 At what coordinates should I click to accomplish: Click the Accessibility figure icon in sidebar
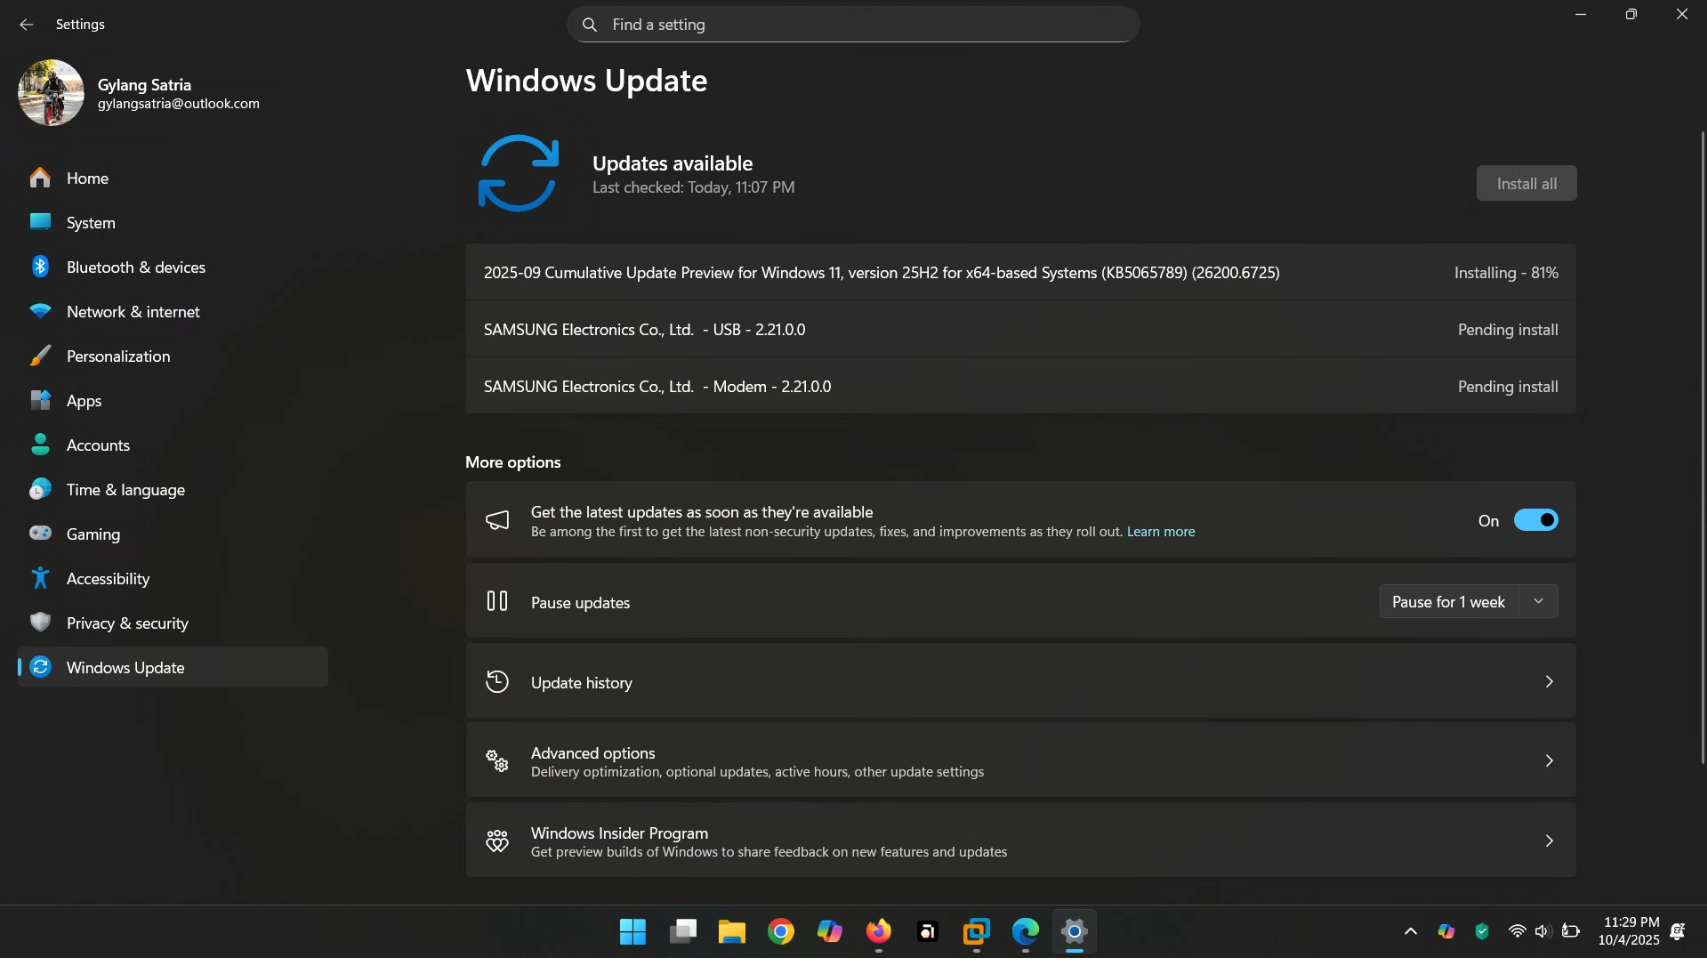click(40, 578)
